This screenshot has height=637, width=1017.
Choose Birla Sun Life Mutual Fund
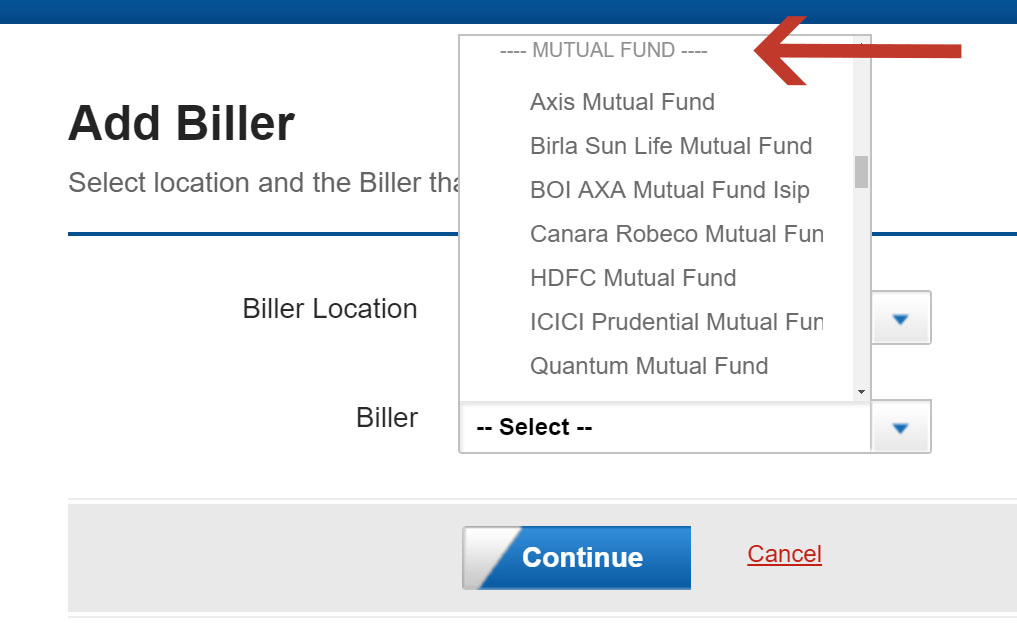[670, 146]
